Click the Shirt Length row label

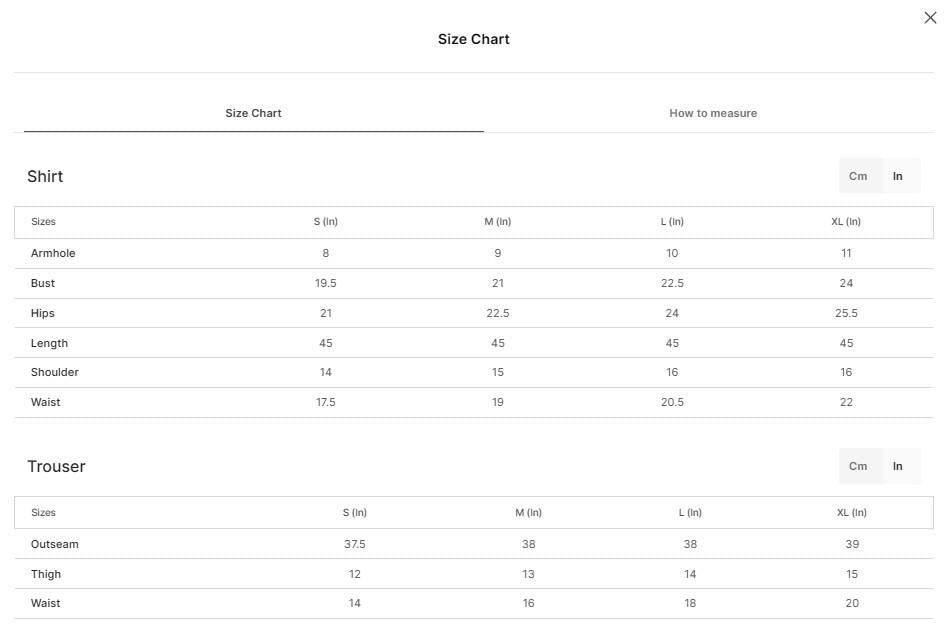click(x=49, y=343)
